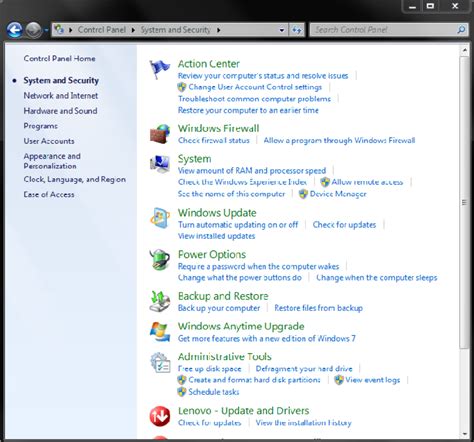This screenshot has height=442, width=474.
Task: Open the Action Center heading link
Action: pyautogui.click(x=209, y=64)
